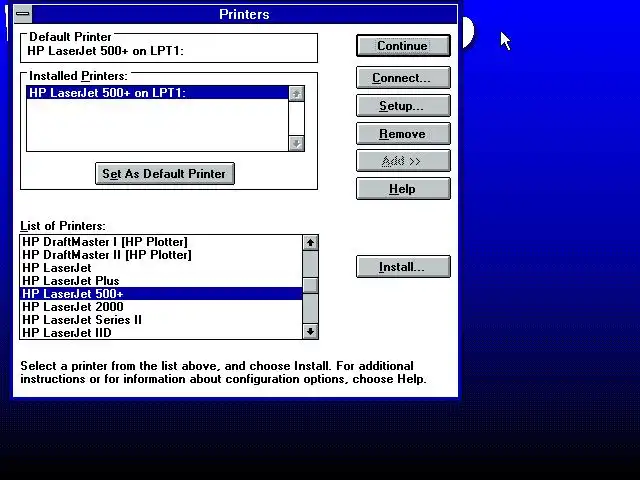The height and width of the screenshot is (480, 640).
Task: Open the Printers window control menu box
Action: (x=23, y=14)
